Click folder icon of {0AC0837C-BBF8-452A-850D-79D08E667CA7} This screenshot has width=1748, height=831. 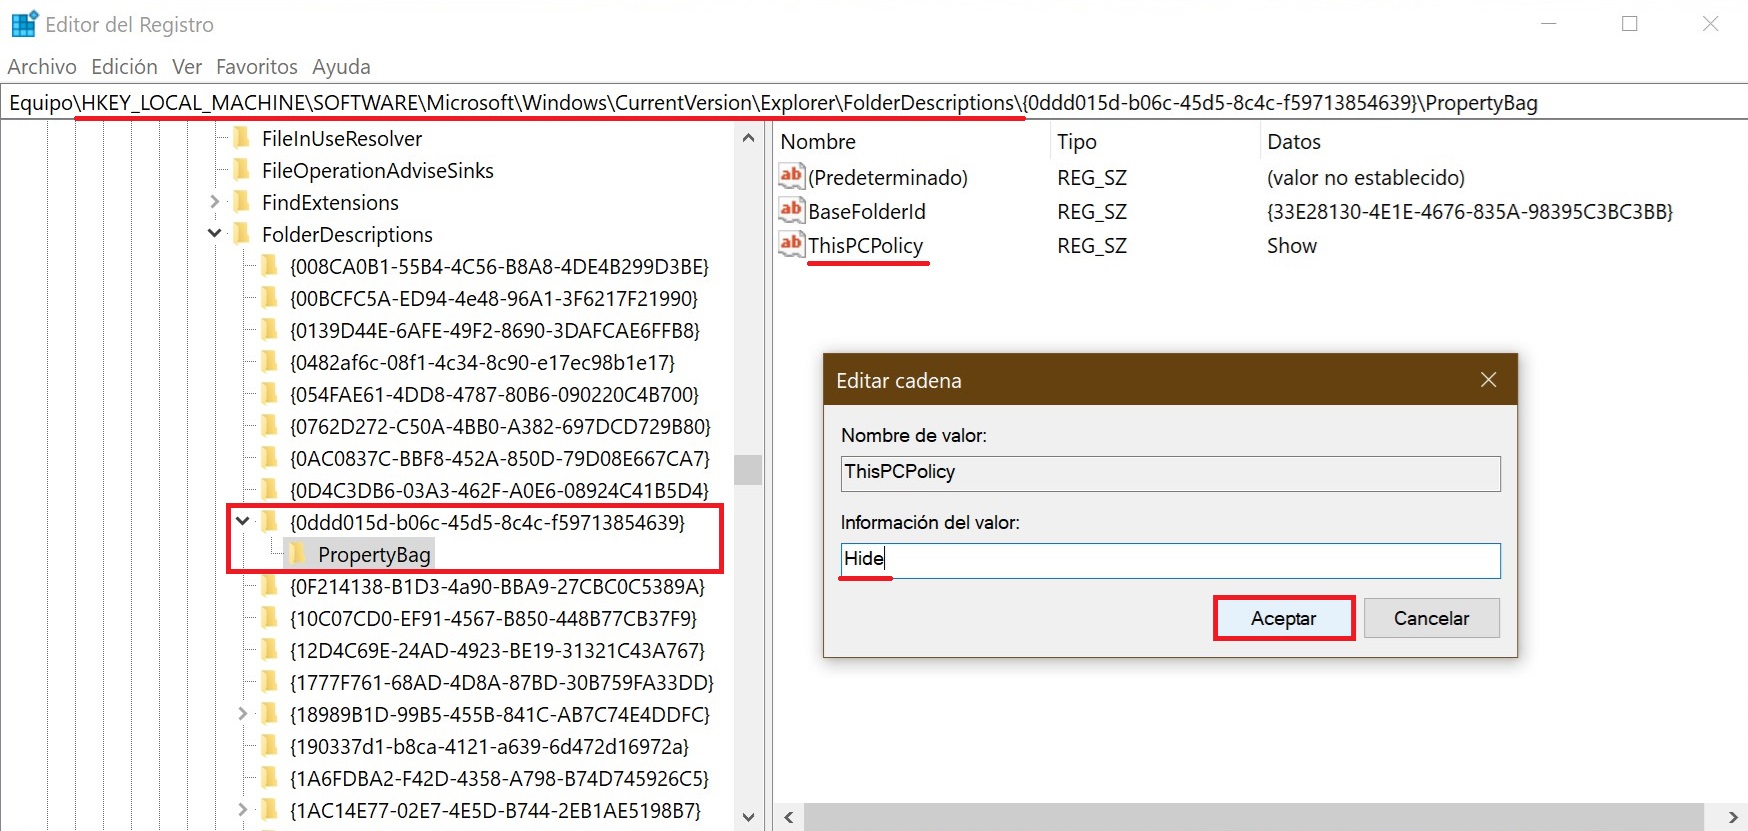pyautogui.click(x=269, y=458)
